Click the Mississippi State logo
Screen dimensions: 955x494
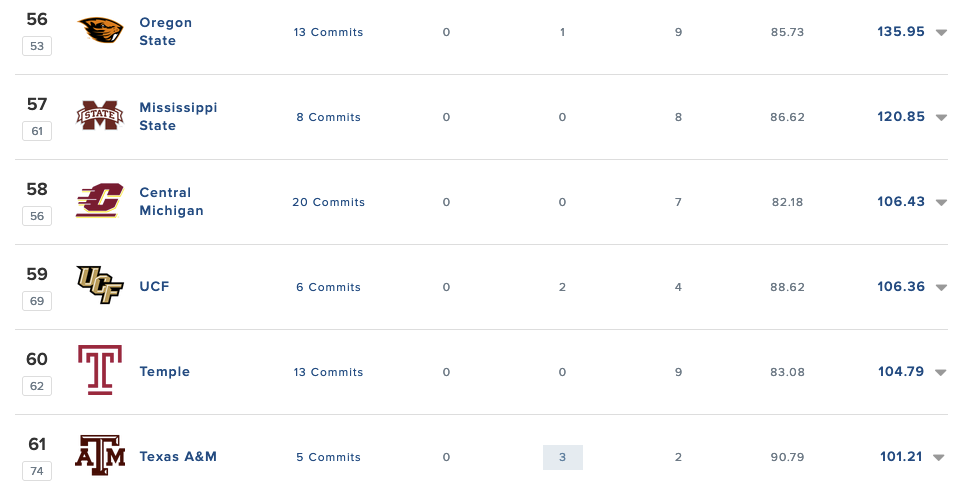point(100,117)
